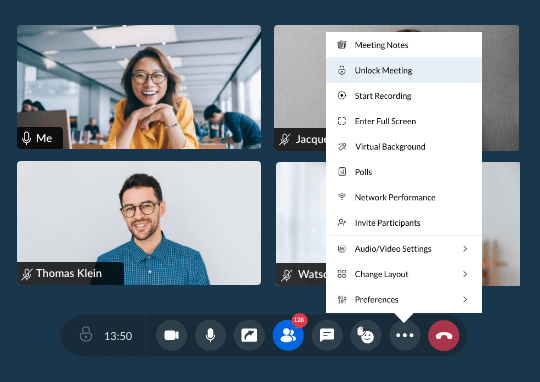540x382 pixels.
Task: Select the Me video tile
Action: [x=139, y=87]
